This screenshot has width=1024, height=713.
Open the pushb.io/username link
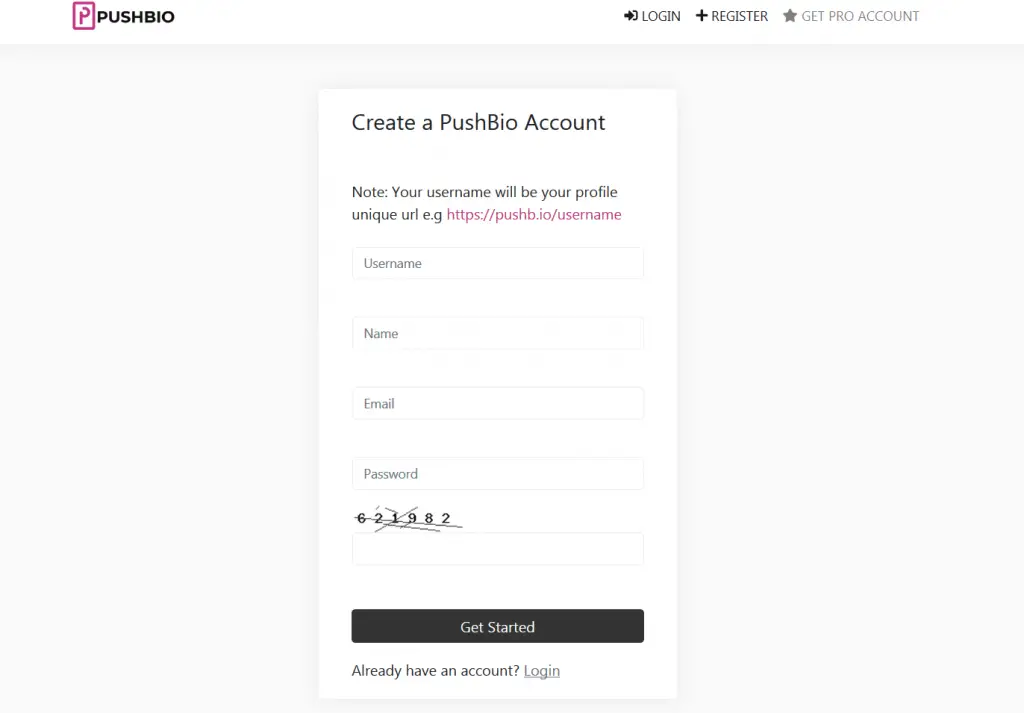click(x=534, y=214)
